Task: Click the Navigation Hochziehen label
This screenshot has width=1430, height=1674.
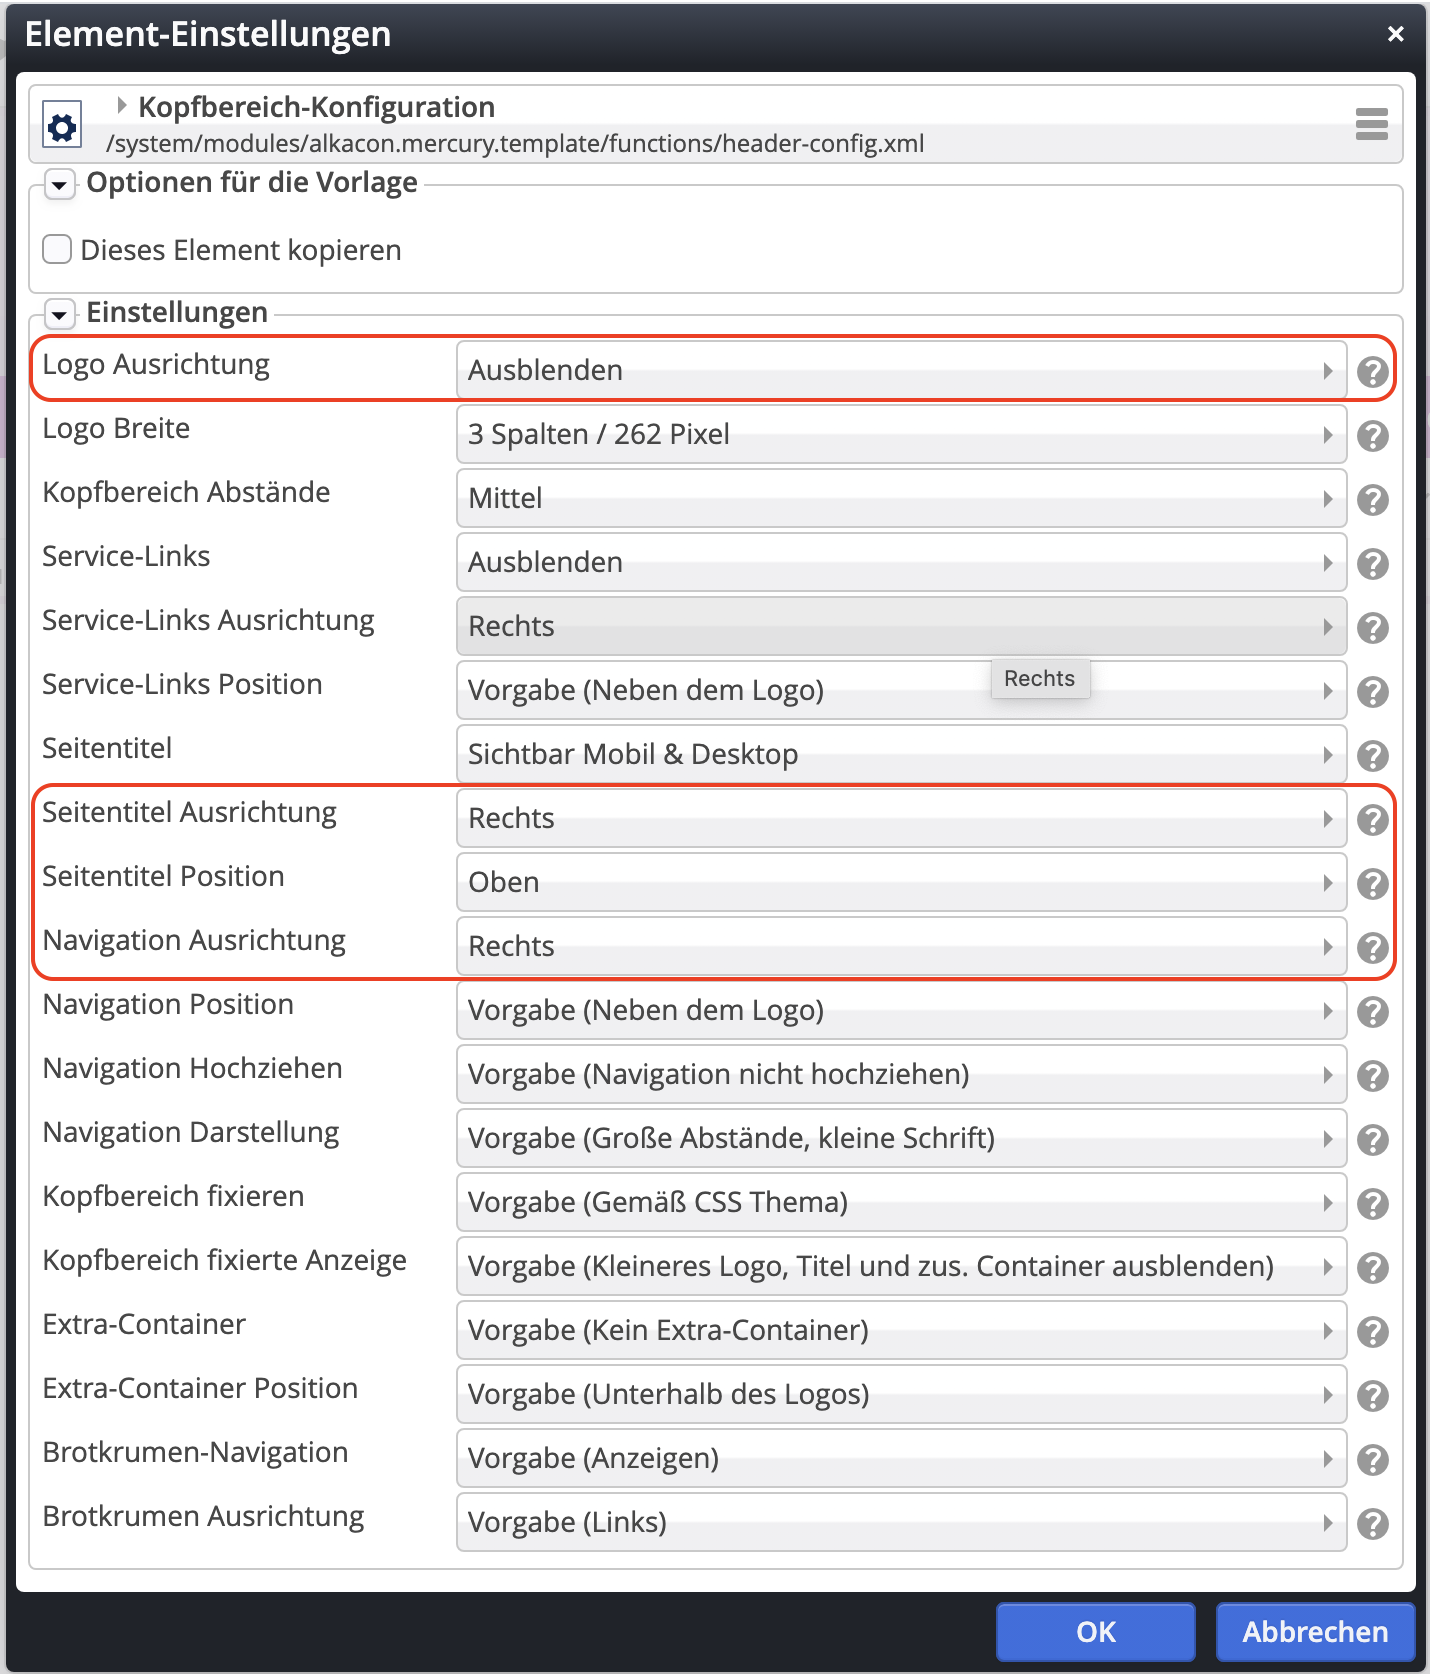Action: point(192,1068)
